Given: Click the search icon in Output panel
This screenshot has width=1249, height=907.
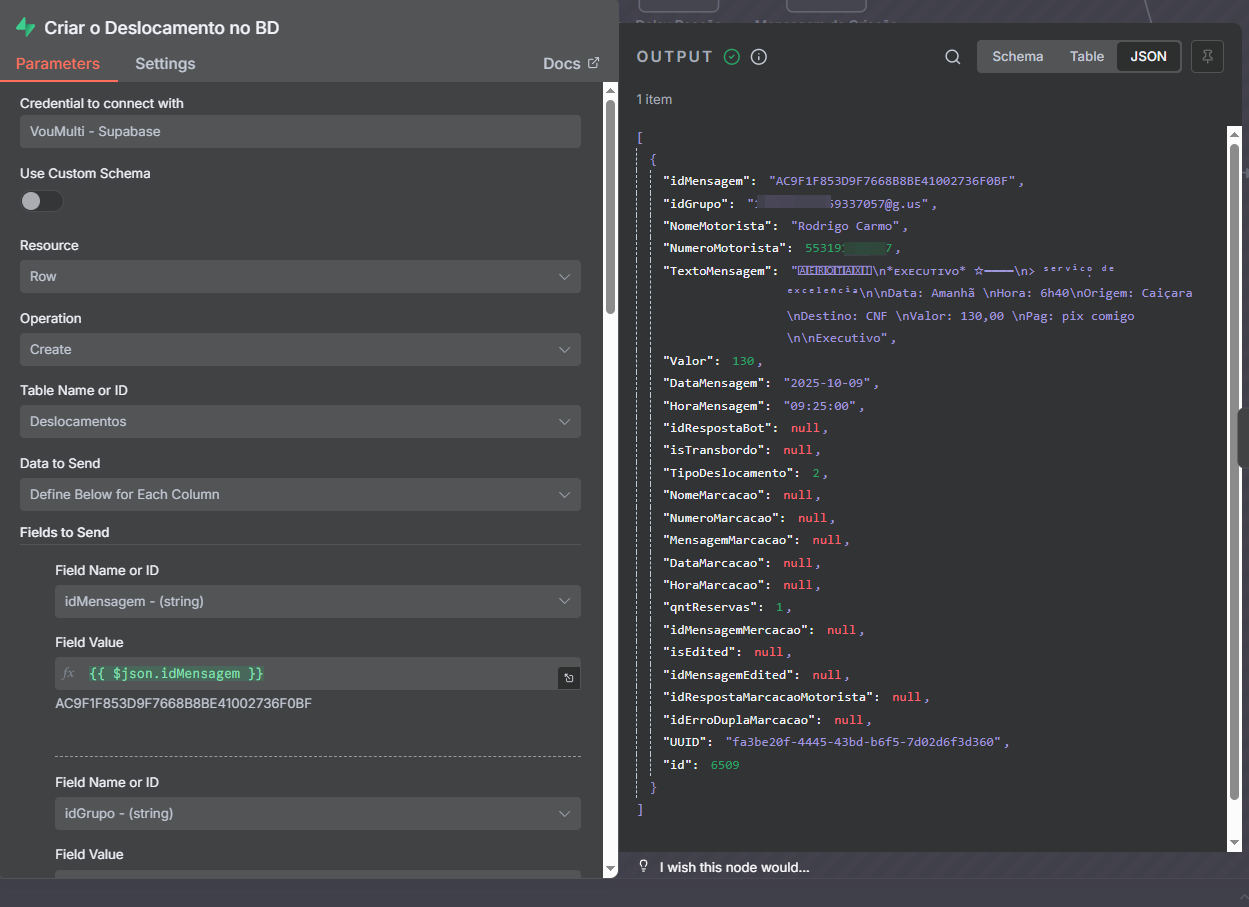Looking at the screenshot, I should pyautogui.click(x=953, y=57).
